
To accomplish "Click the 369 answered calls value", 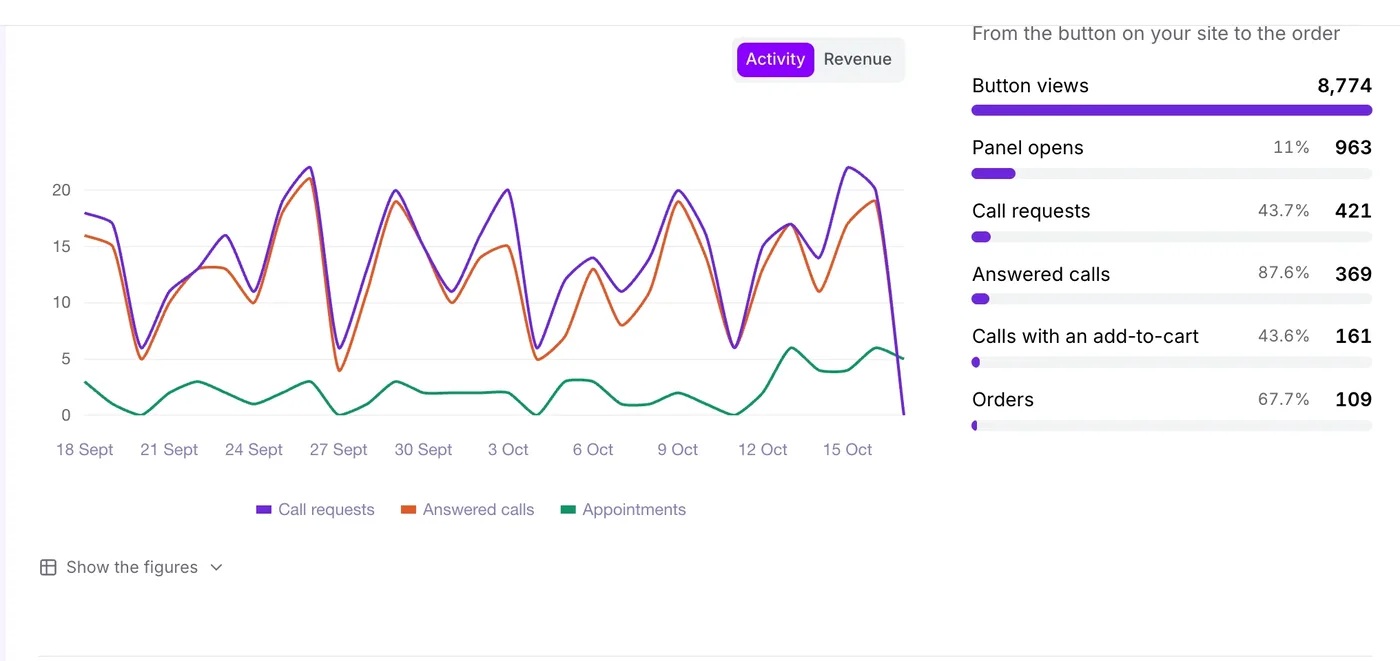I will (x=1353, y=274).
